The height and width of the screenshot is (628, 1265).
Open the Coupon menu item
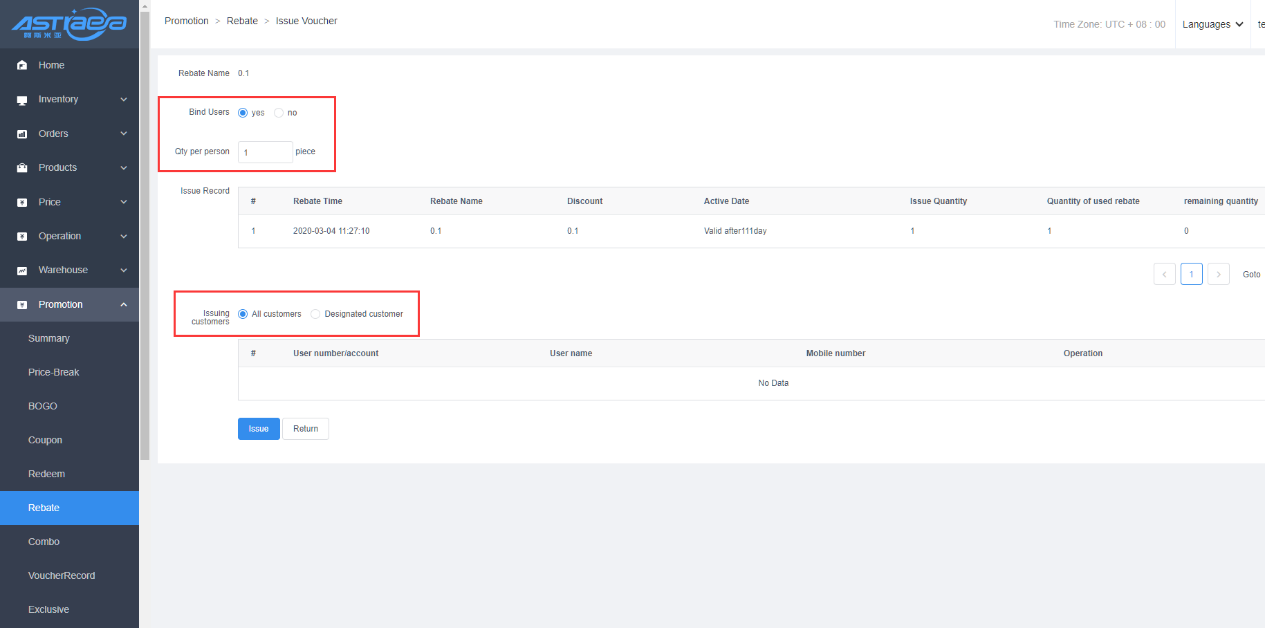coord(45,440)
